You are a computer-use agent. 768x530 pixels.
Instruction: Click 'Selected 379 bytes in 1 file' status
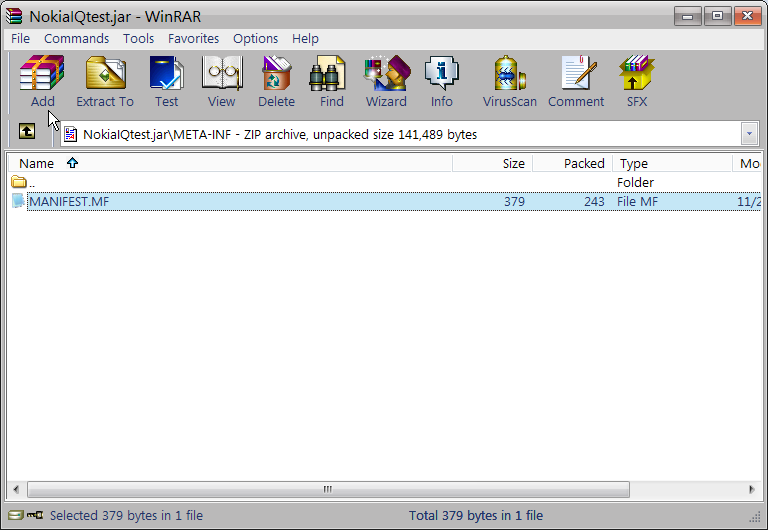pyautogui.click(x=126, y=515)
